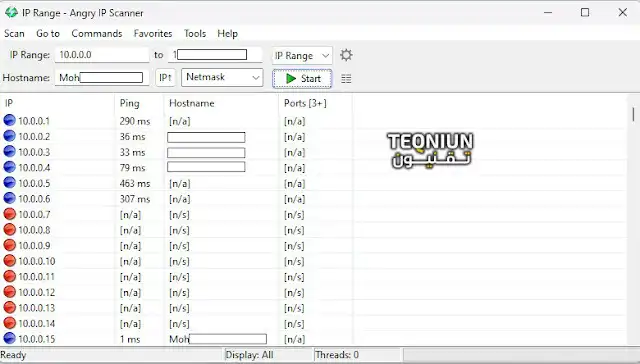Image resolution: width=640 pixels, height=364 pixels.
Task: Click the red status dot for 10.0.0.14
Action: pyautogui.click(x=9, y=323)
